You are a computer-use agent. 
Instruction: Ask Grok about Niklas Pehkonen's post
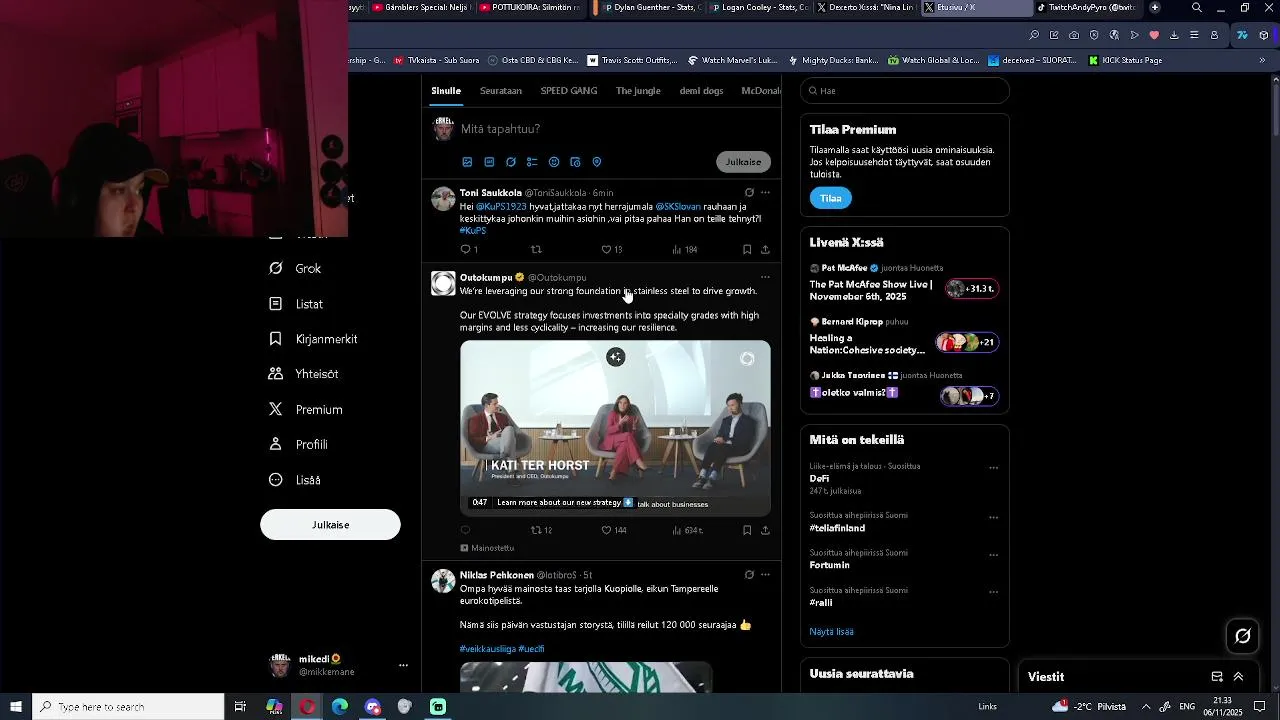[749, 575]
